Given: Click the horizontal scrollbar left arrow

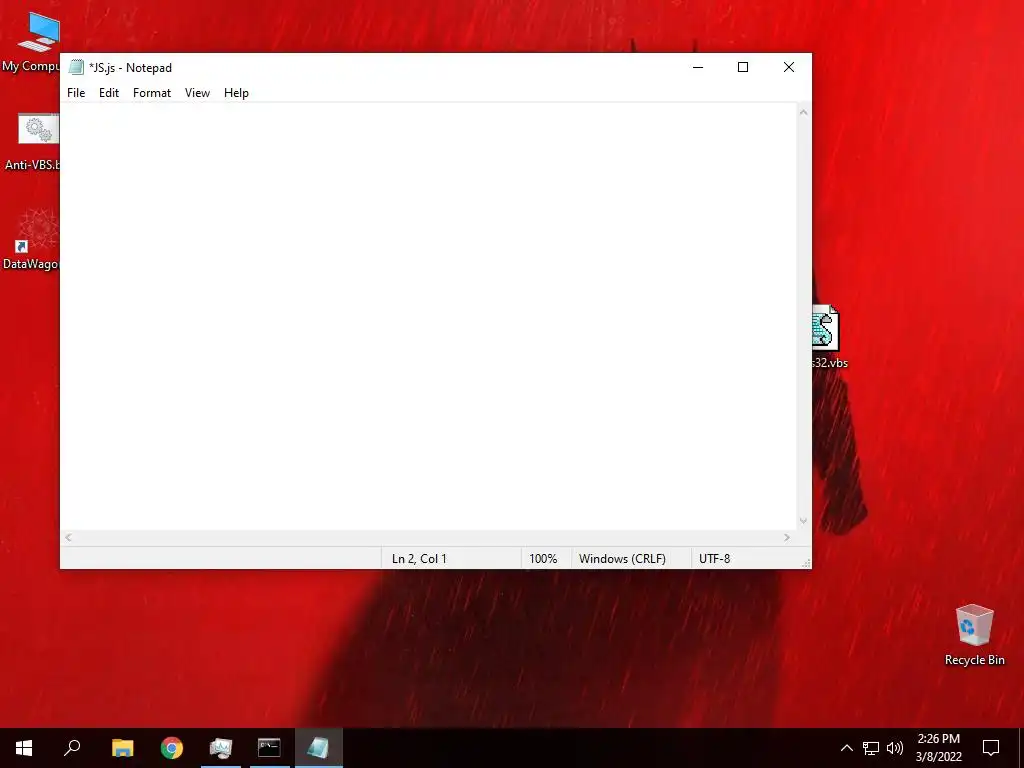Looking at the screenshot, I should (x=68, y=537).
